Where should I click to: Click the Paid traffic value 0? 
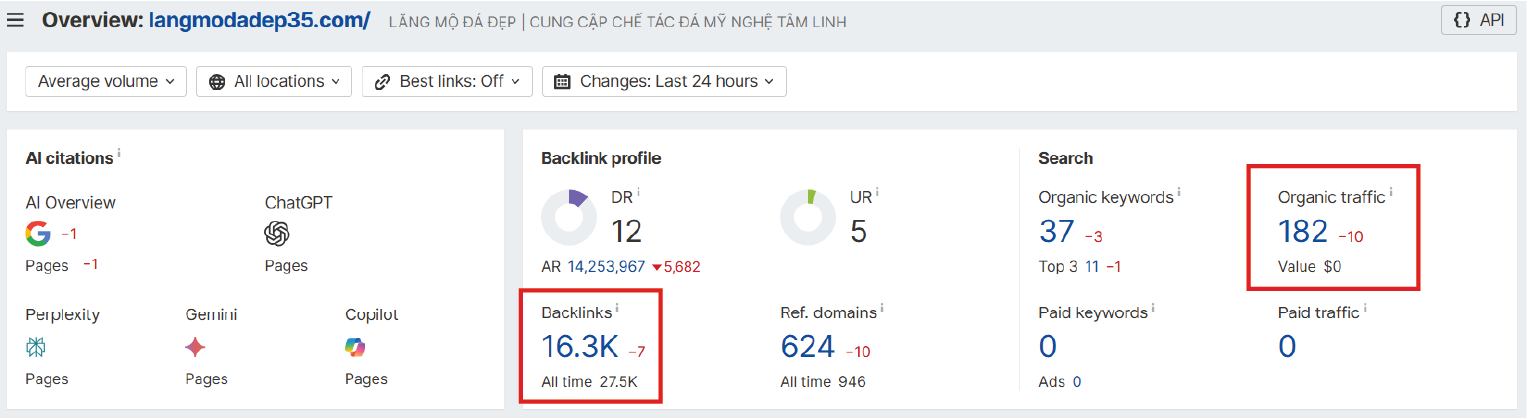1287,347
